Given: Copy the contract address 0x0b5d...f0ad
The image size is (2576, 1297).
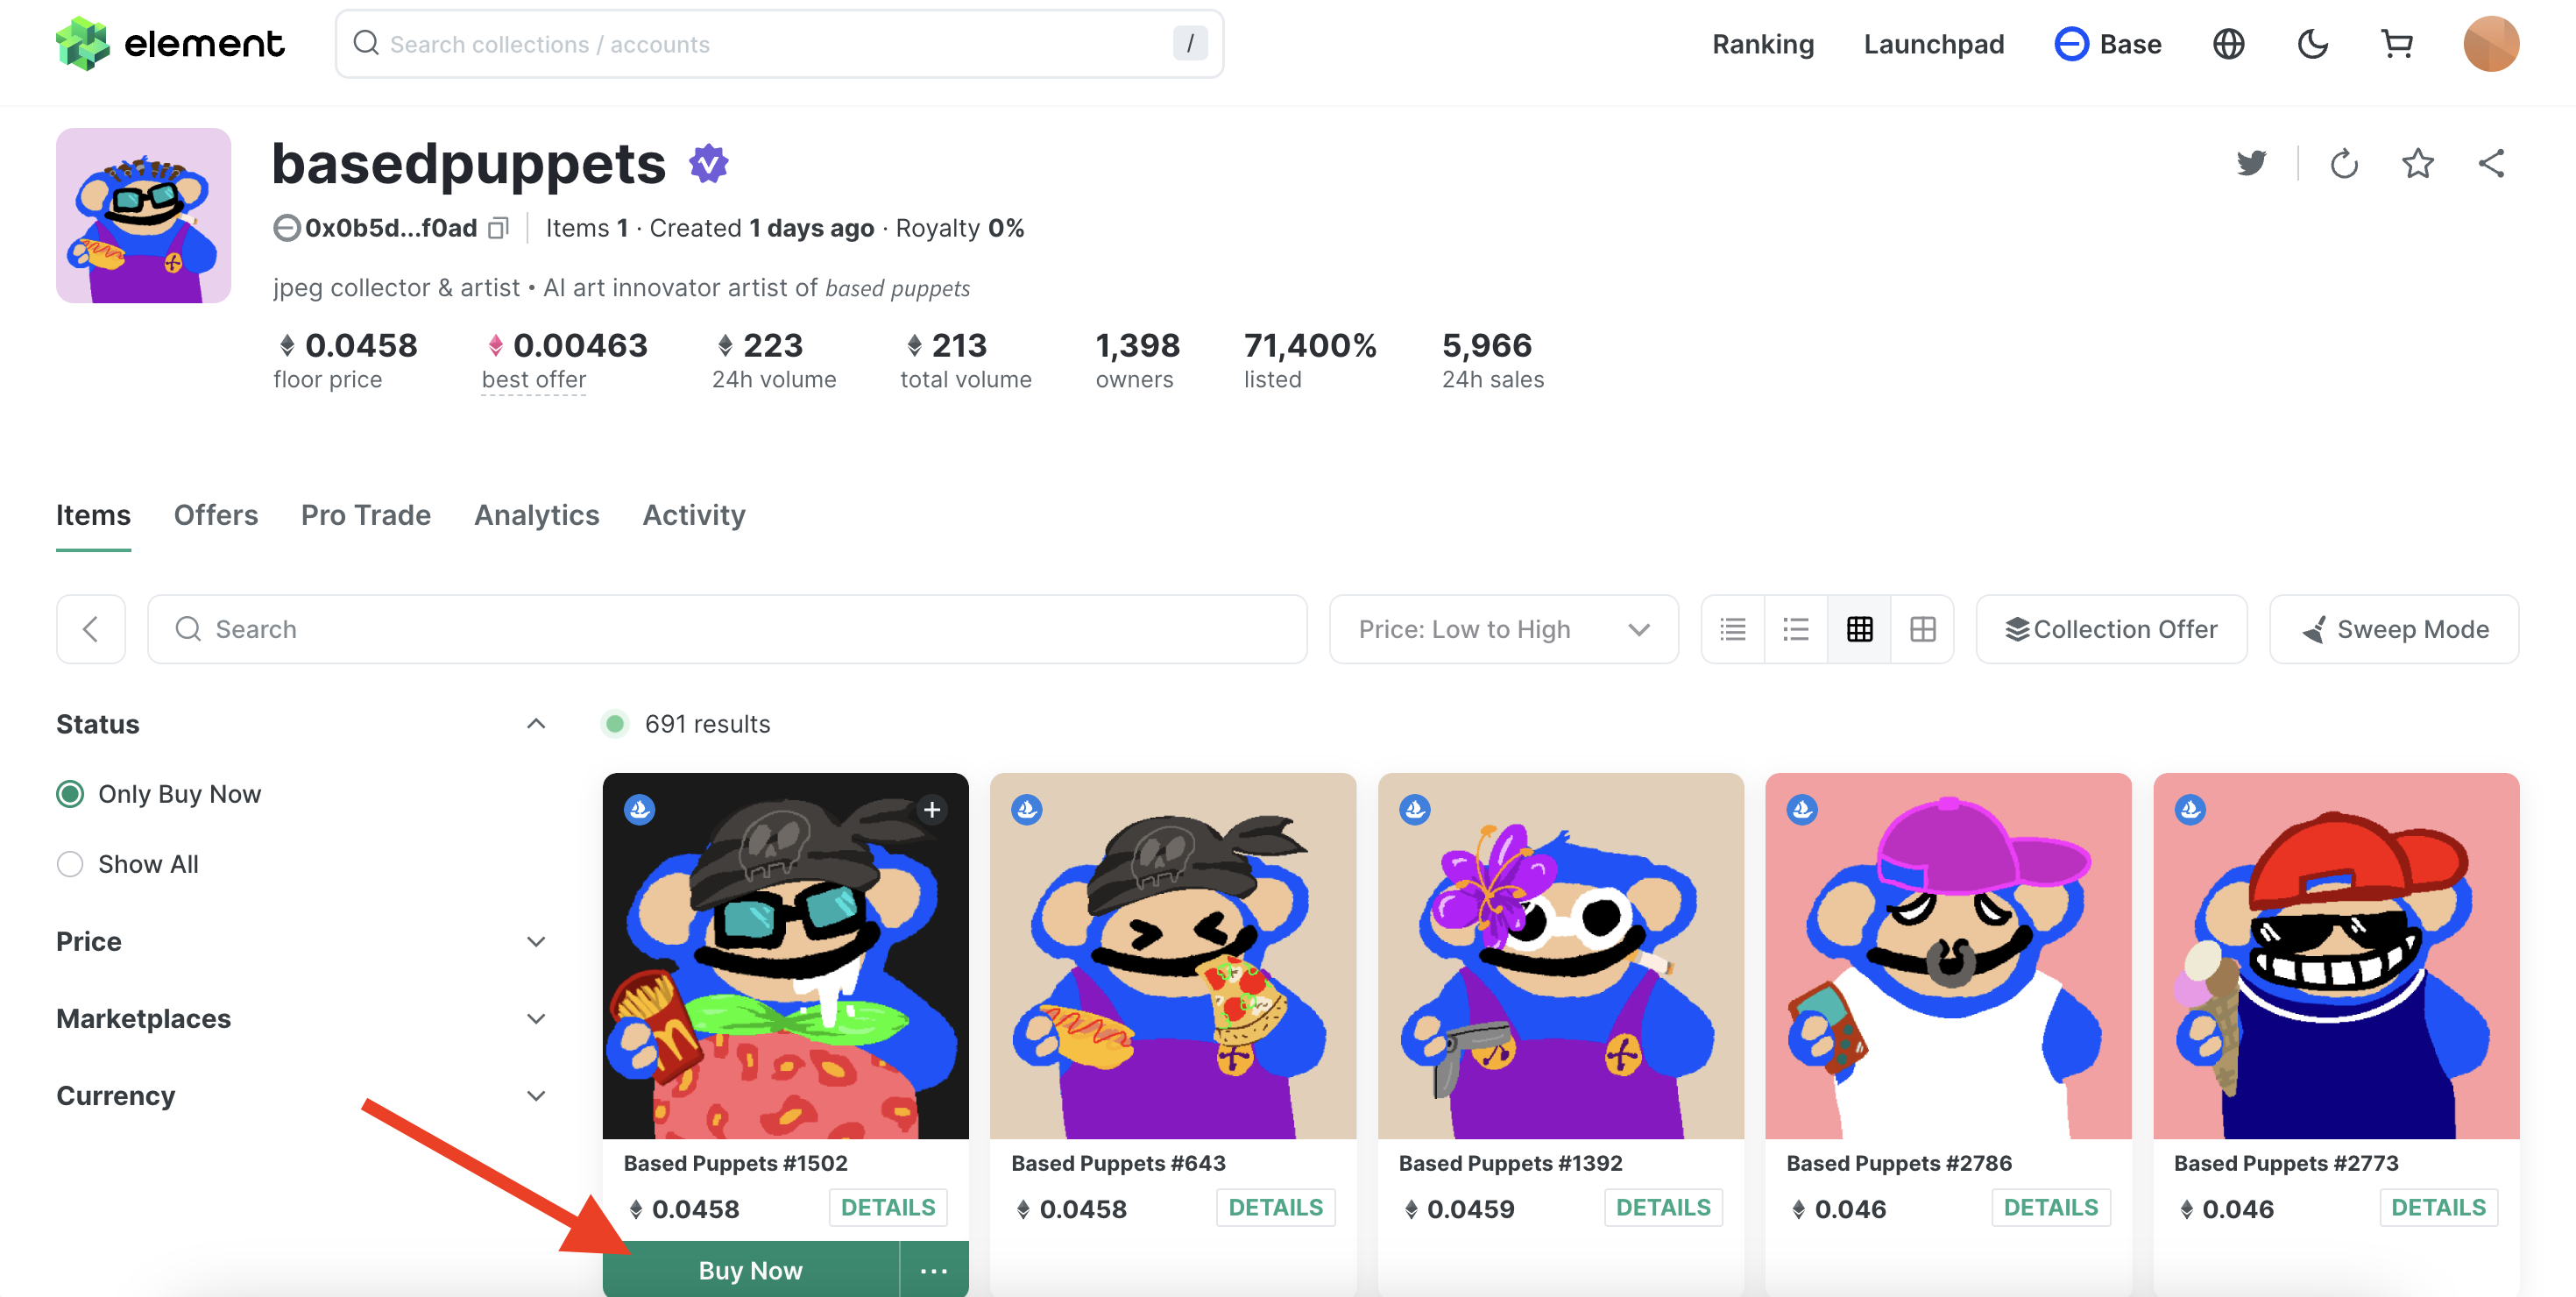Looking at the screenshot, I should coord(498,229).
